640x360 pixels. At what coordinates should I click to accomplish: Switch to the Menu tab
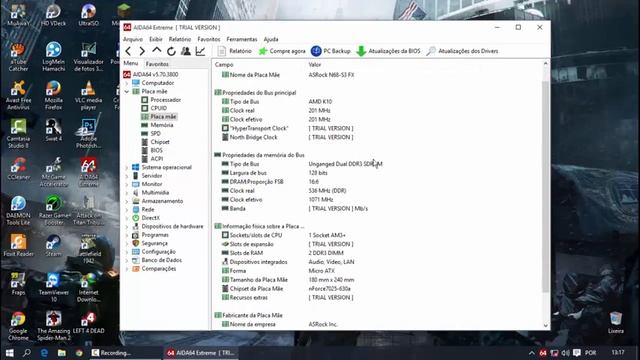pos(131,63)
